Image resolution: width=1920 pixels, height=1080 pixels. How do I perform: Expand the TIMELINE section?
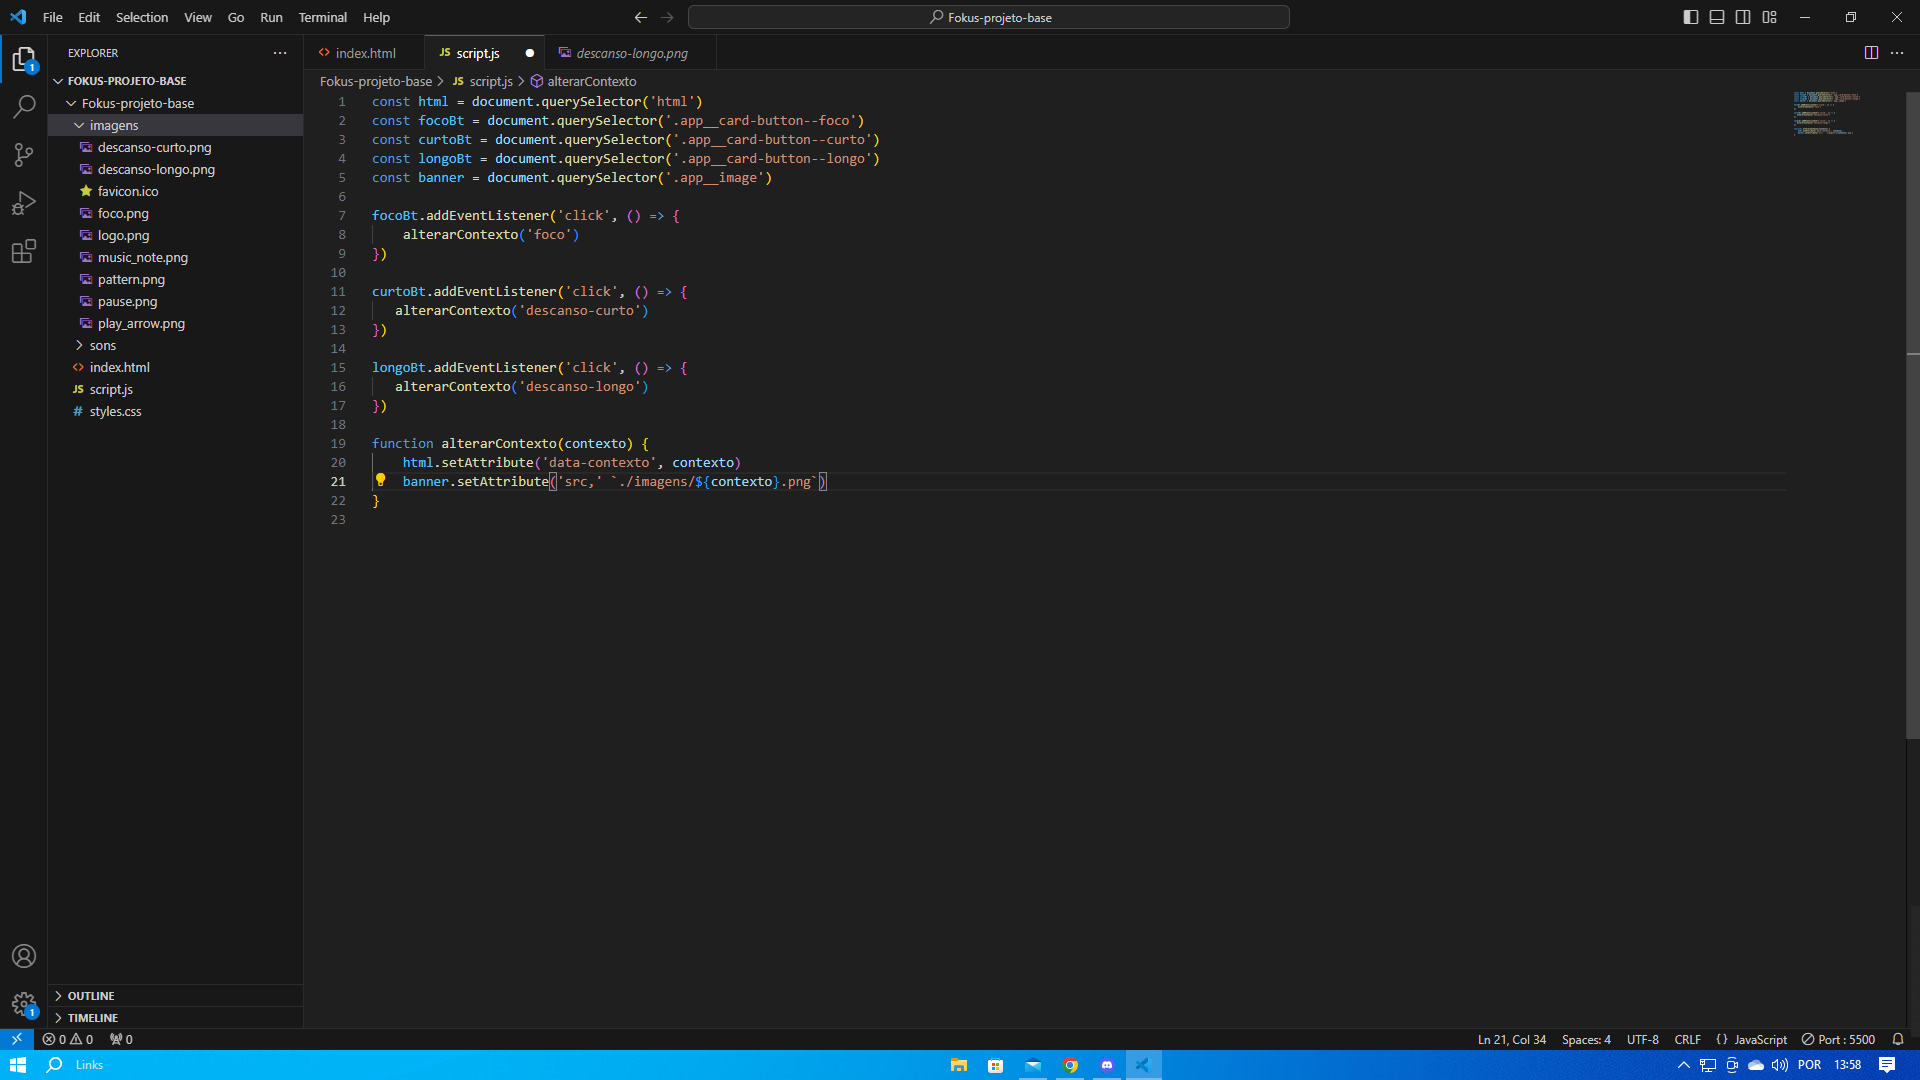tap(175, 1018)
